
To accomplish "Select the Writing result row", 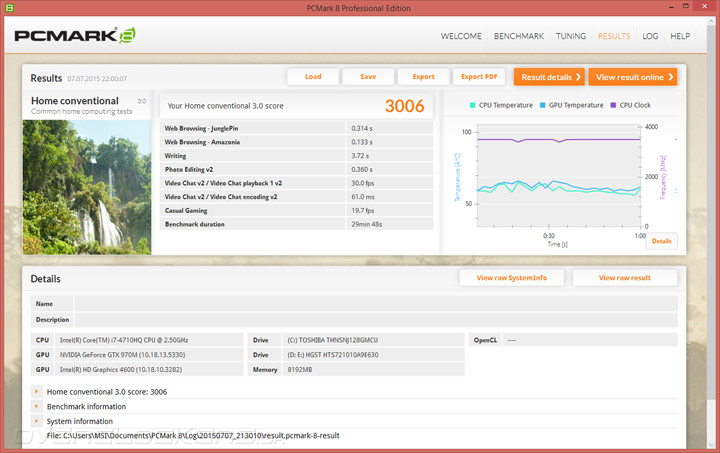I will [x=296, y=156].
